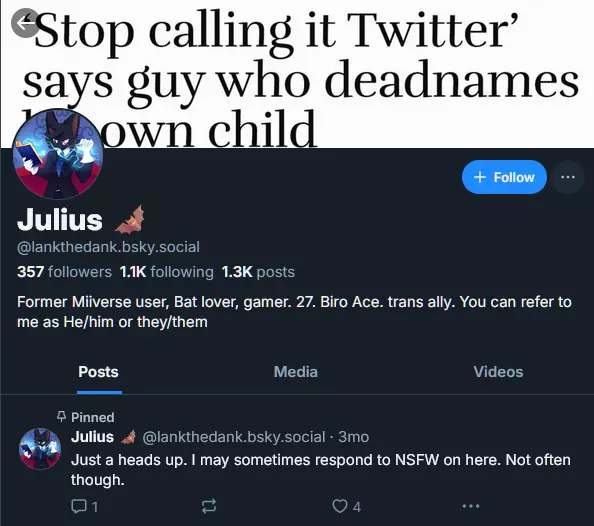
Task: Repost the pinned post
Action: point(209,506)
